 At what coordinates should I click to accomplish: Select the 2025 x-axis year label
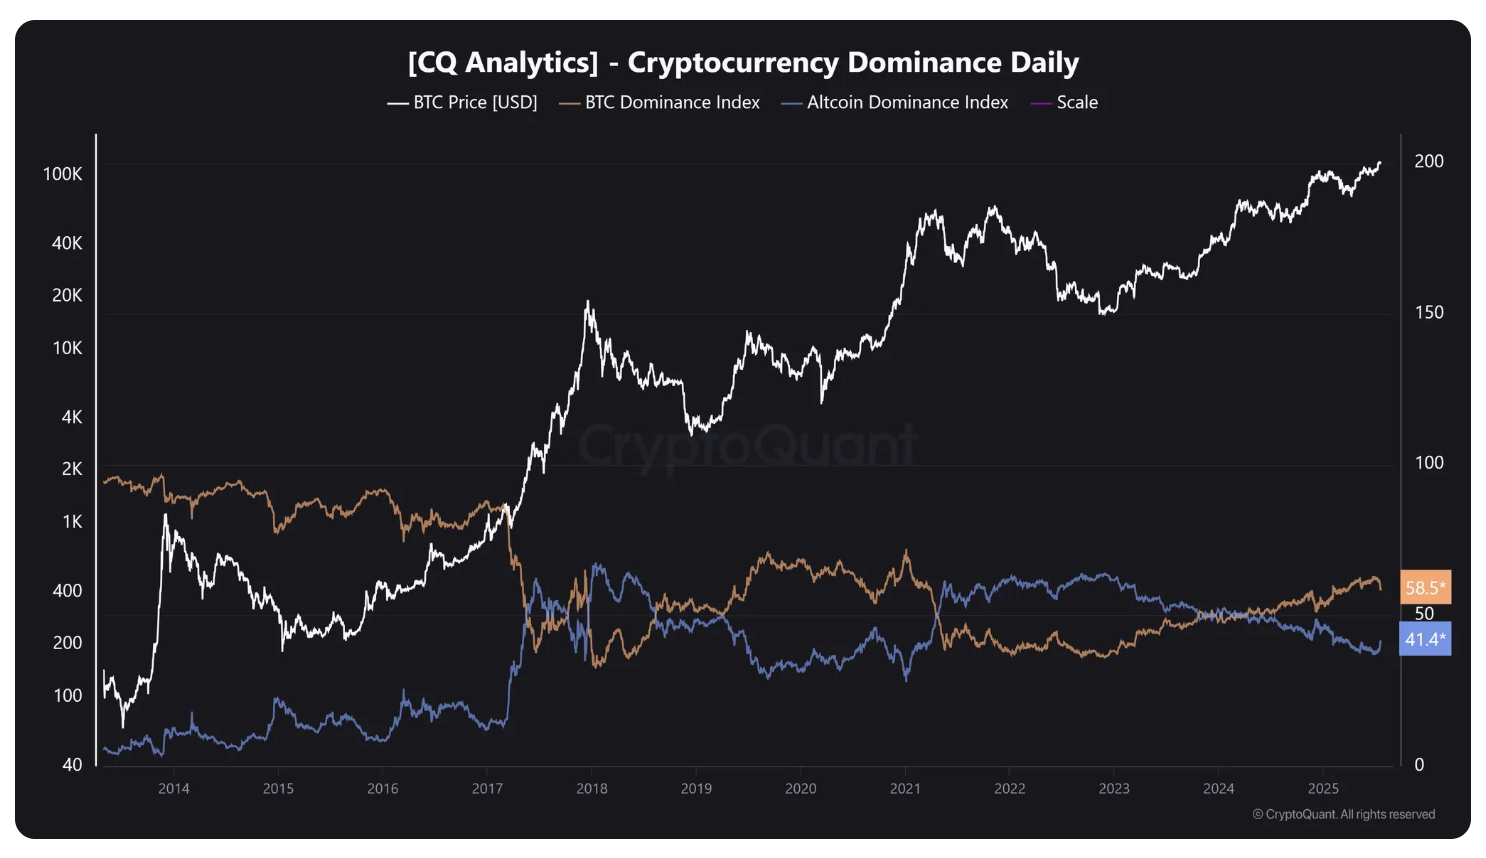click(1323, 788)
